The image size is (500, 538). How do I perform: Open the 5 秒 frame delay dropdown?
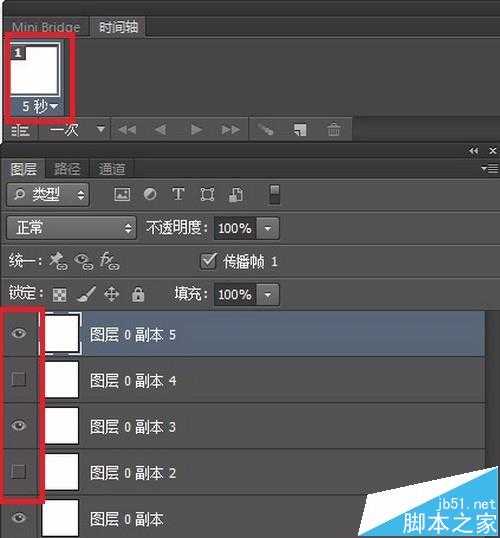[x=39, y=107]
